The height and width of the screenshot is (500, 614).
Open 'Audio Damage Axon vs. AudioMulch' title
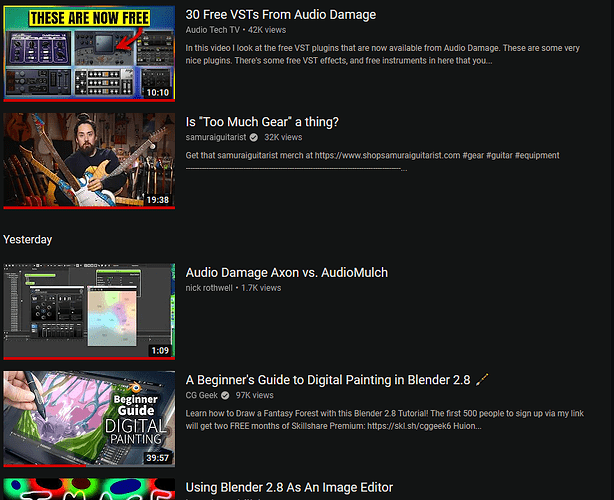click(287, 273)
